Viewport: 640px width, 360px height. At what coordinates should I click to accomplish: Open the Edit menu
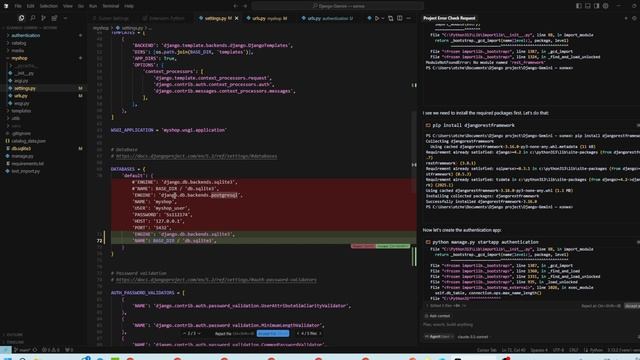31,6
